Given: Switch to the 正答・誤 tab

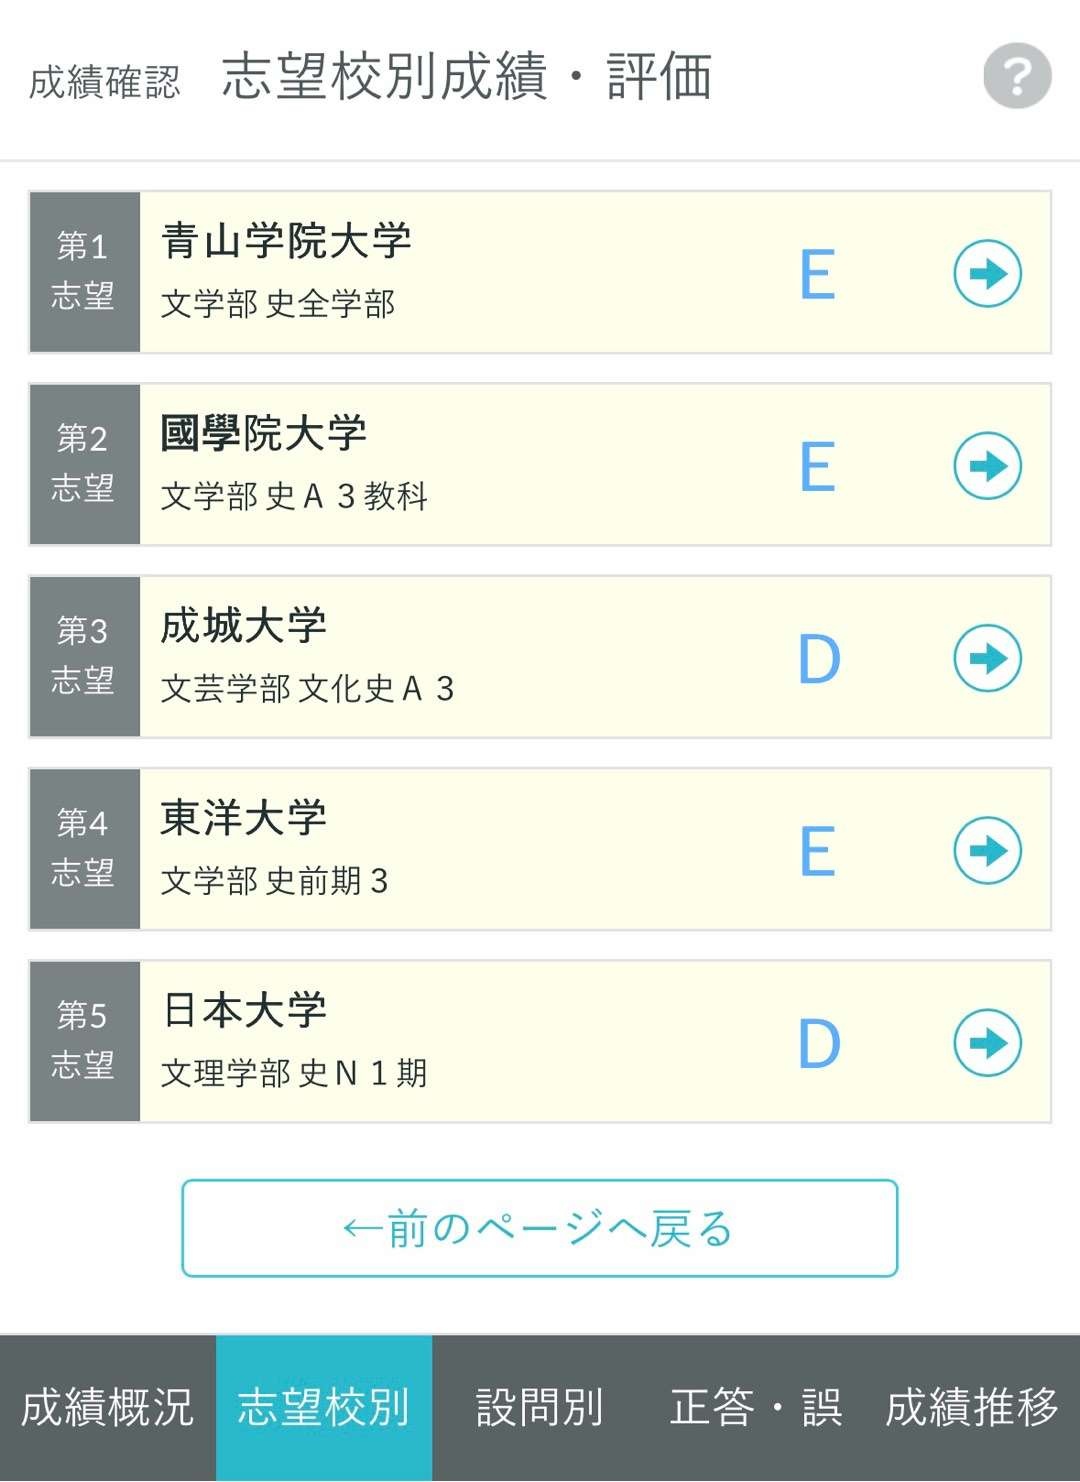Looking at the screenshot, I should point(756,1408).
